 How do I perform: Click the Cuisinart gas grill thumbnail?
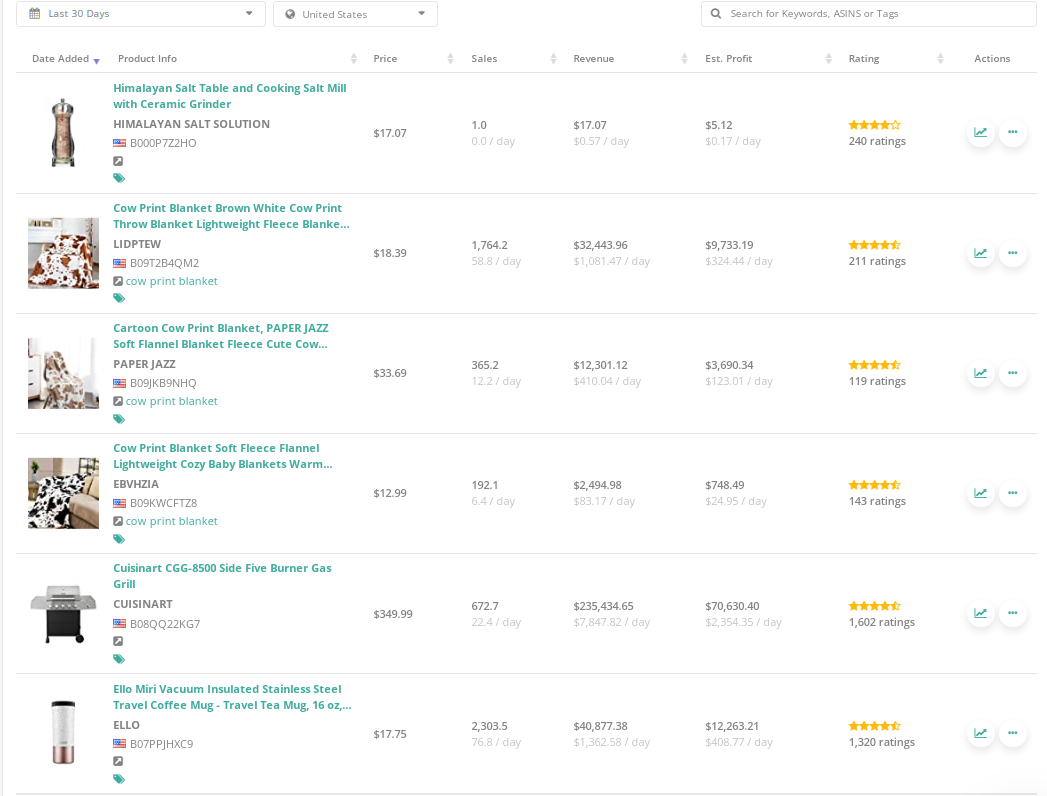click(63, 613)
